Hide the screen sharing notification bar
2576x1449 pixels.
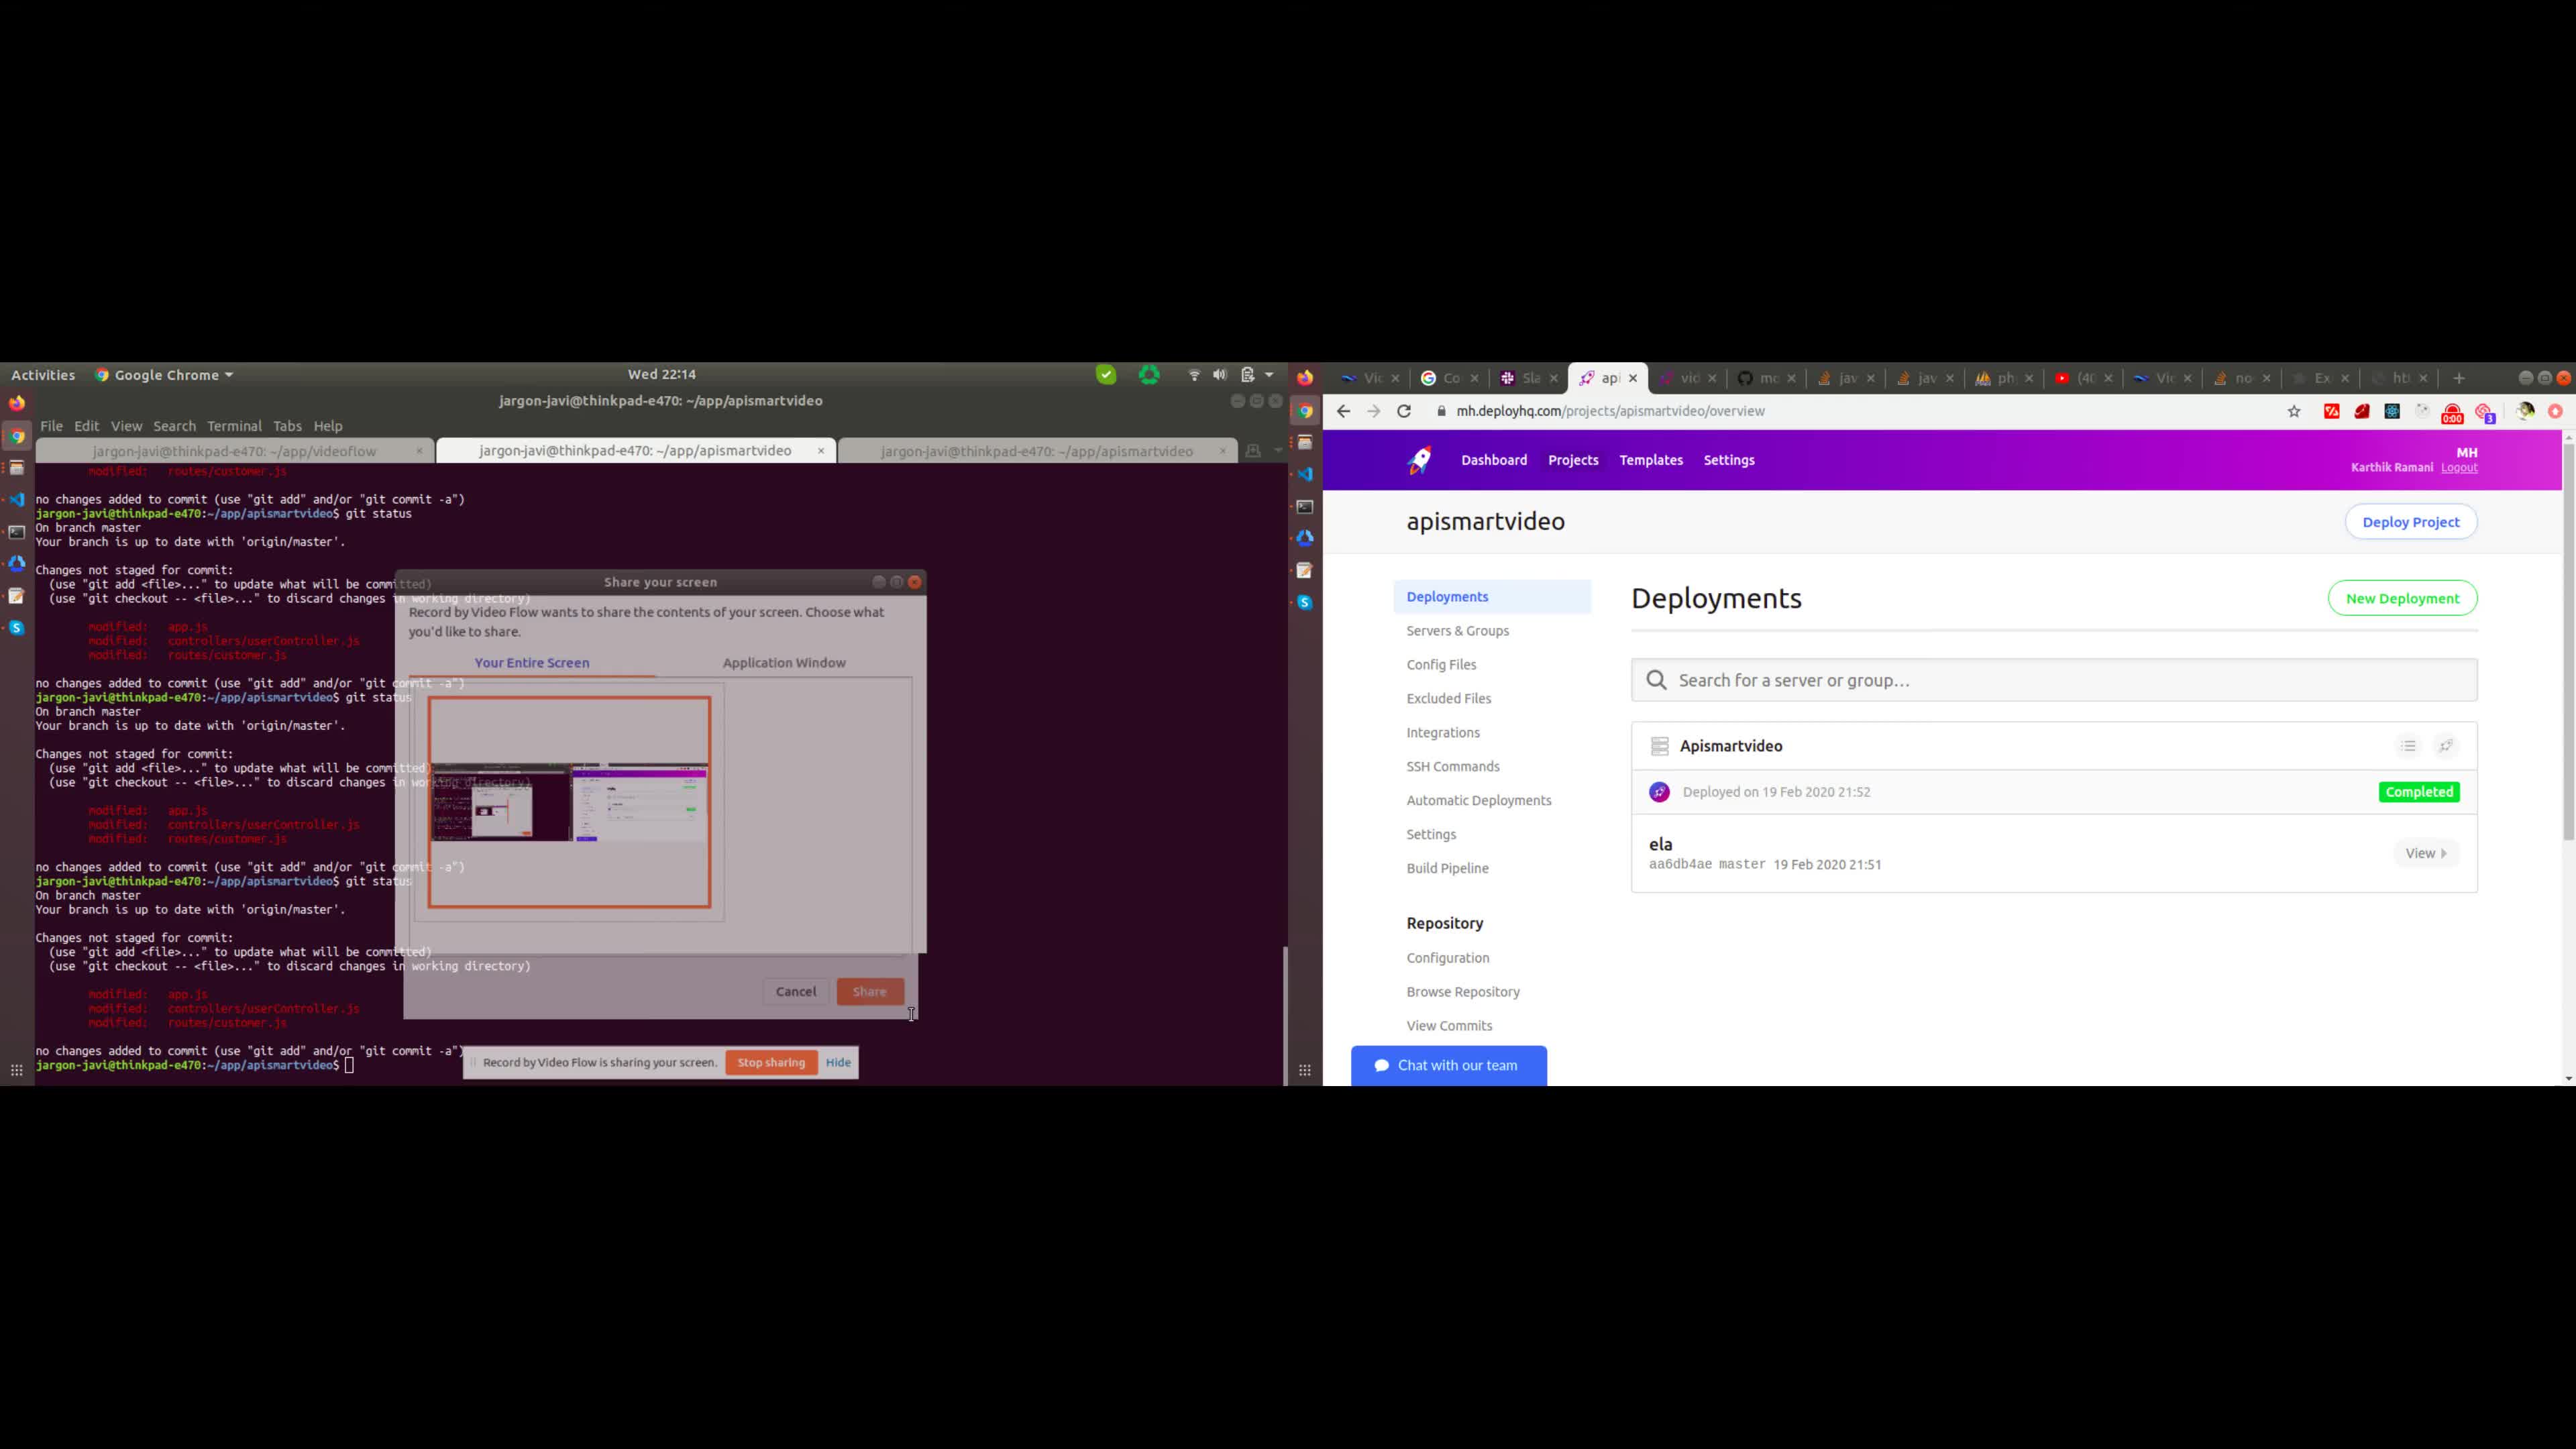pos(838,1062)
